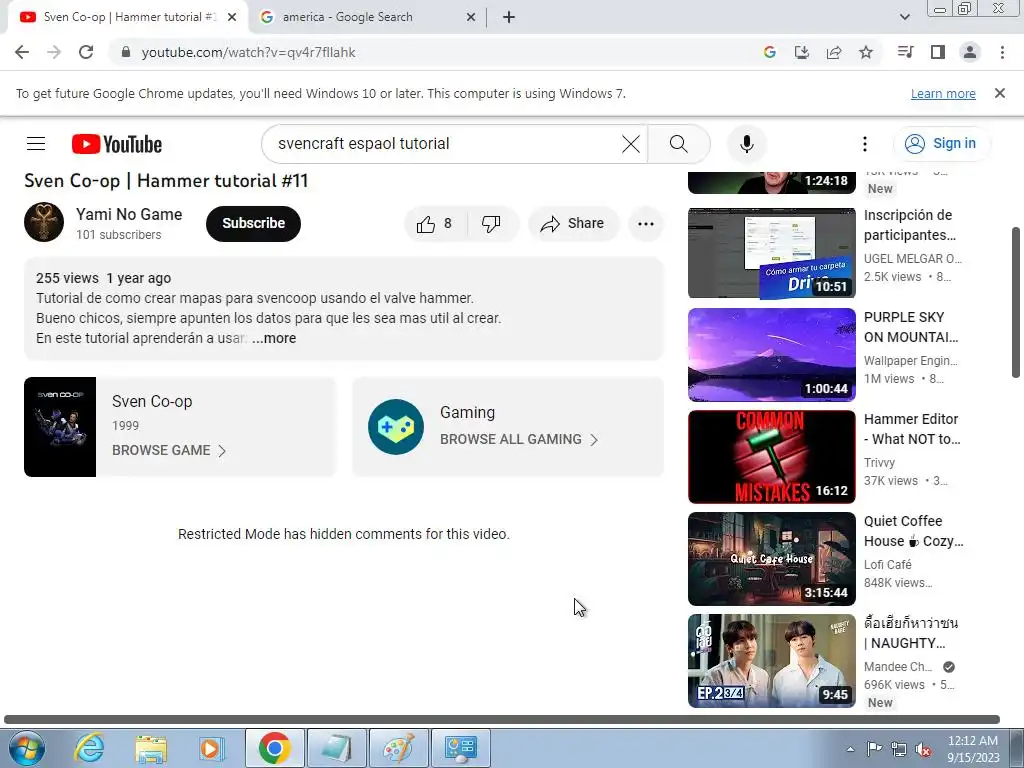Click the '255 views 1 year ago' text
This screenshot has width=1024, height=768.
(103, 278)
